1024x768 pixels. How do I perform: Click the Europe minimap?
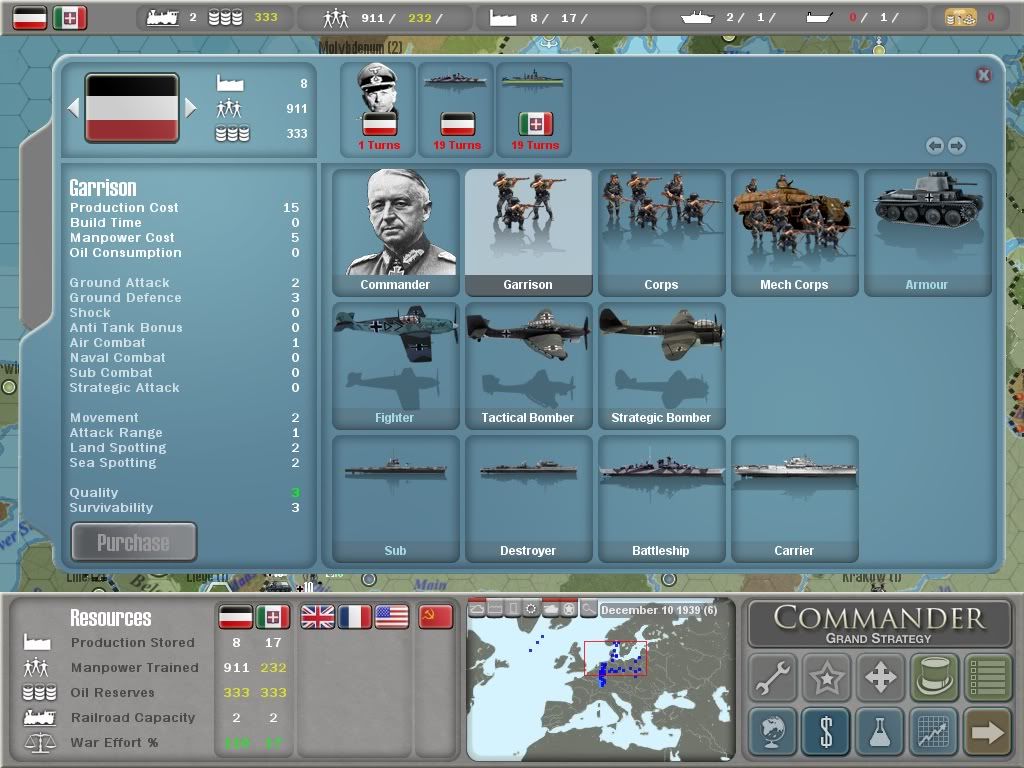point(600,679)
